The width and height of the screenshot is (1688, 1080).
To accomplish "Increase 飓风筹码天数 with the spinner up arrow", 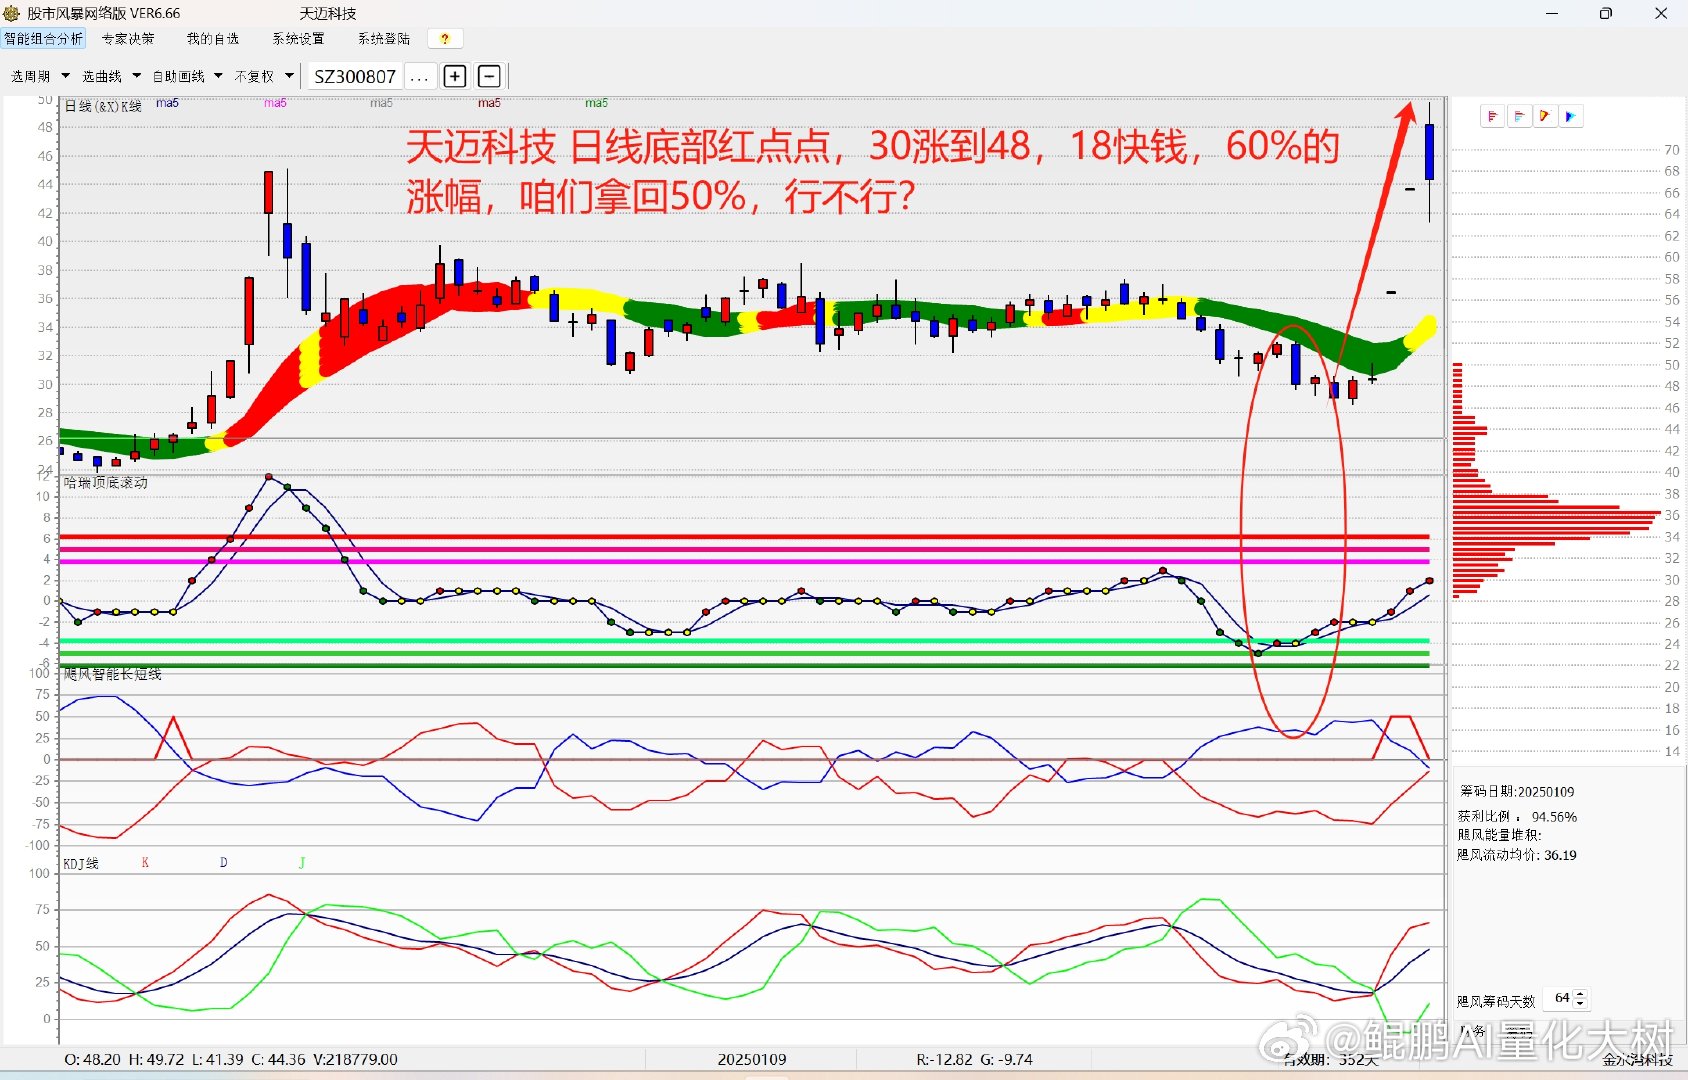I will point(1580,994).
